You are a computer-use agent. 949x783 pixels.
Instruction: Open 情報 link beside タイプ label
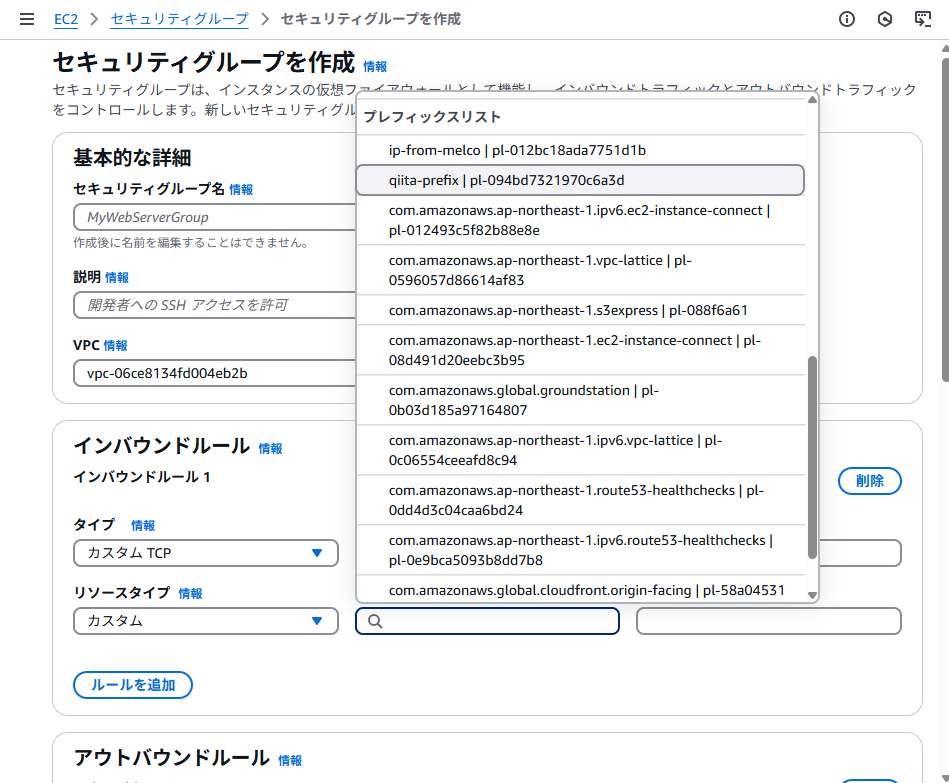tap(143, 525)
